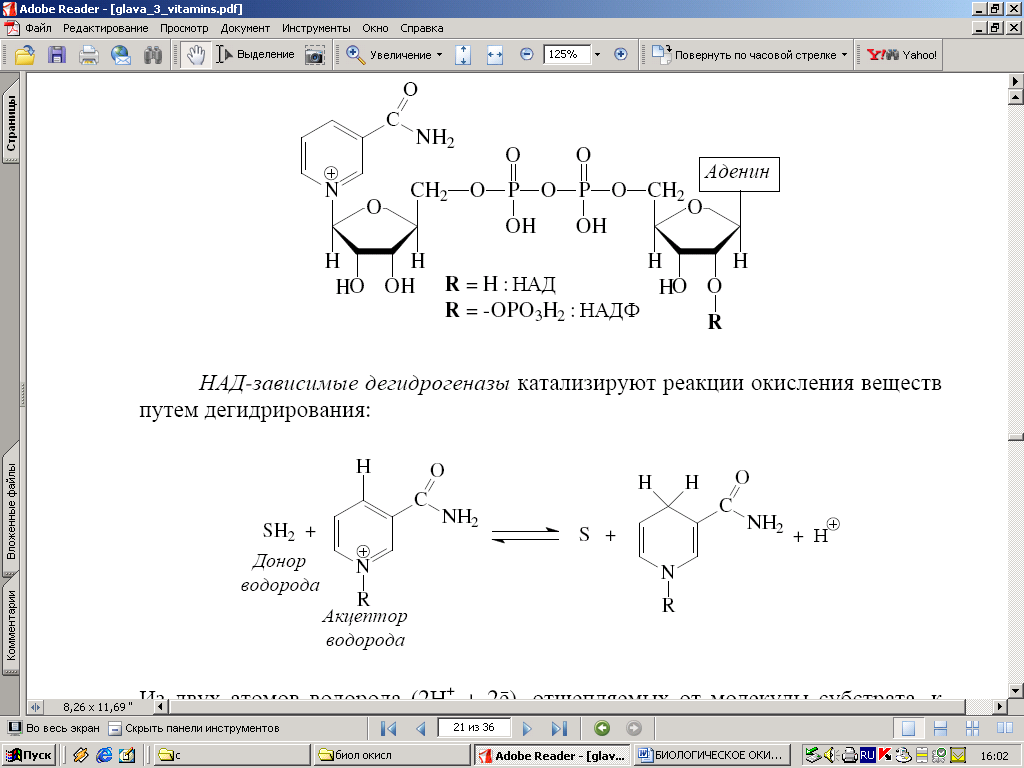The image size is (1024, 768).
Task: Click the Во весь экран button
Action: (x=54, y=728)
